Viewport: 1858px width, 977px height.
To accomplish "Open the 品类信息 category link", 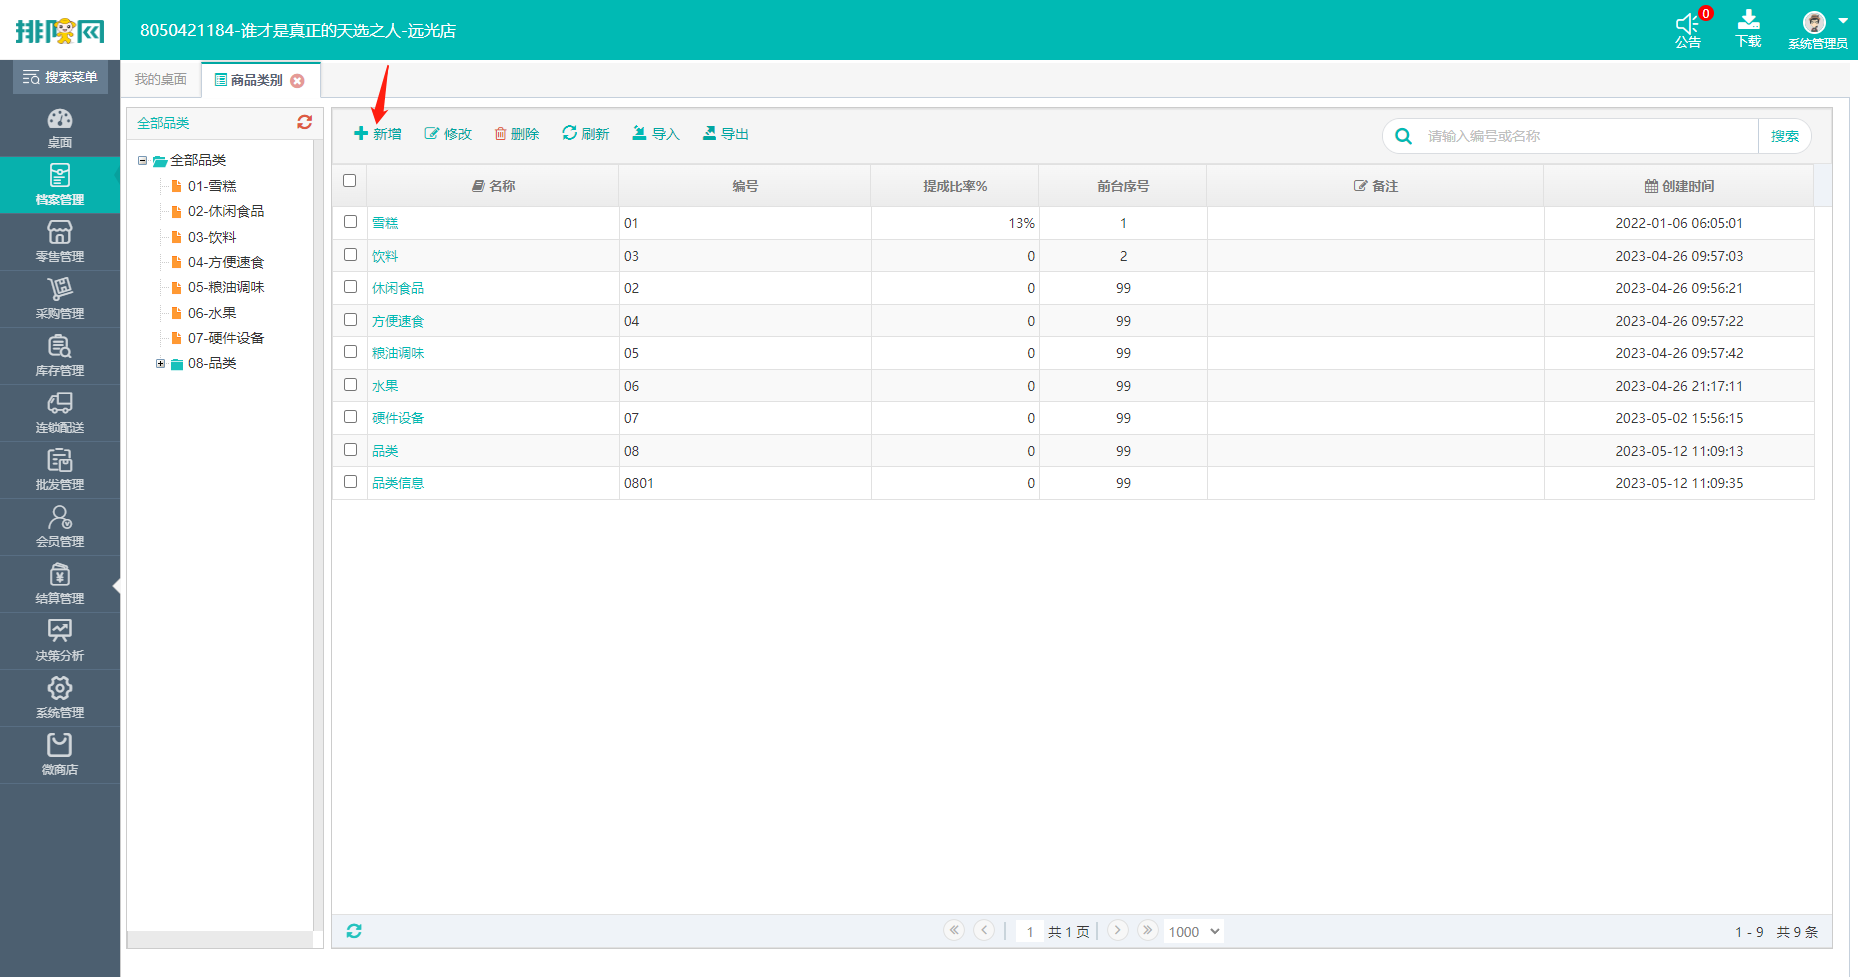I will (398, 483).
